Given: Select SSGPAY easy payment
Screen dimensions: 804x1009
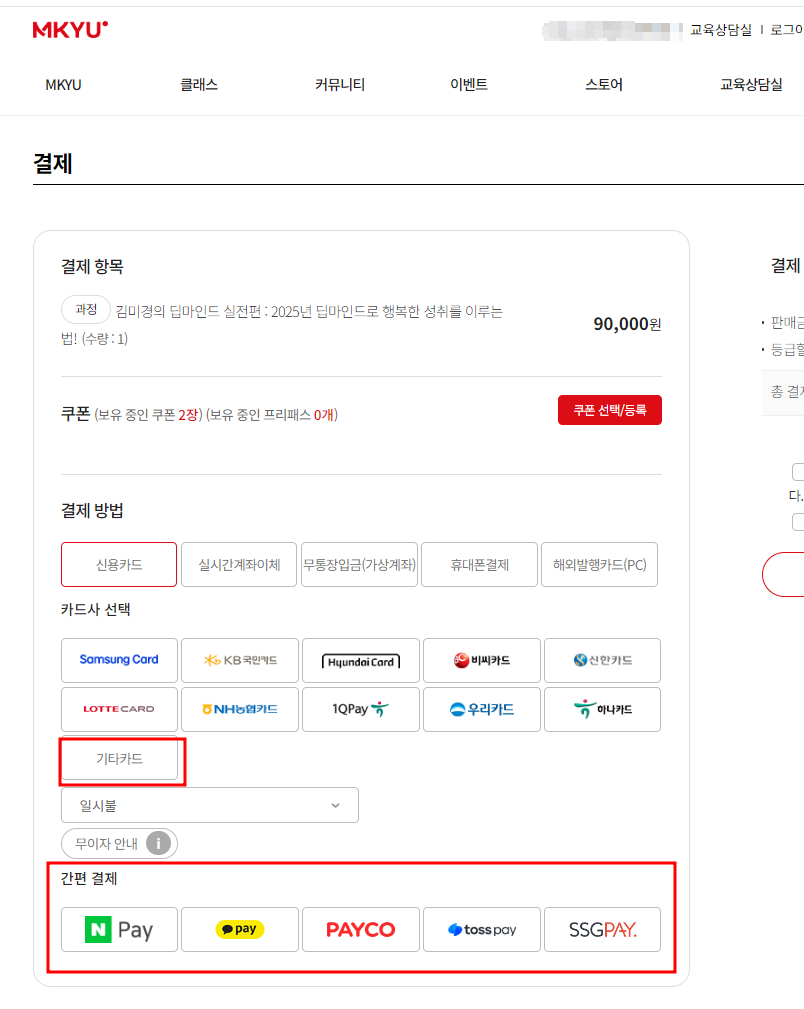Looking at the screenshot, I should point(602,930).
